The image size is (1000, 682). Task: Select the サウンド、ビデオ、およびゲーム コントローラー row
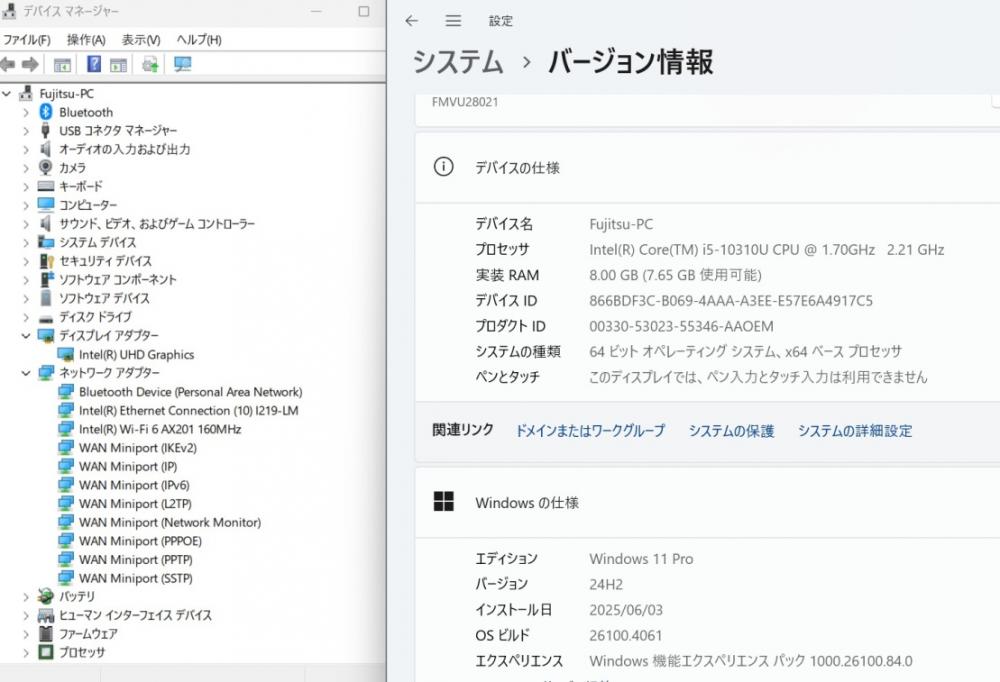click(156, 224)
